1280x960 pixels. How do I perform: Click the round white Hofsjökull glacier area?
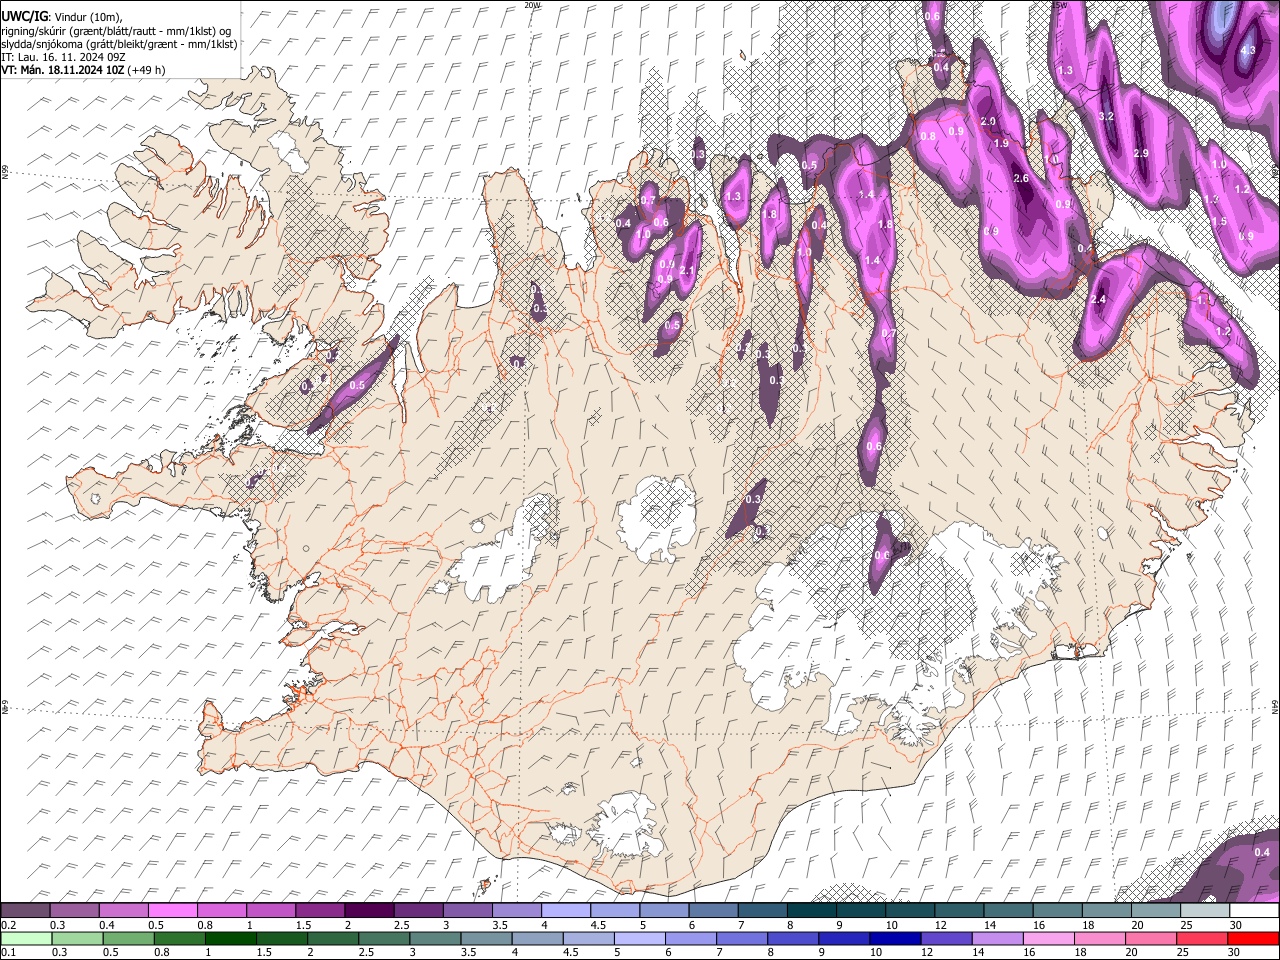pyautogui.click(x=656, y=518)
